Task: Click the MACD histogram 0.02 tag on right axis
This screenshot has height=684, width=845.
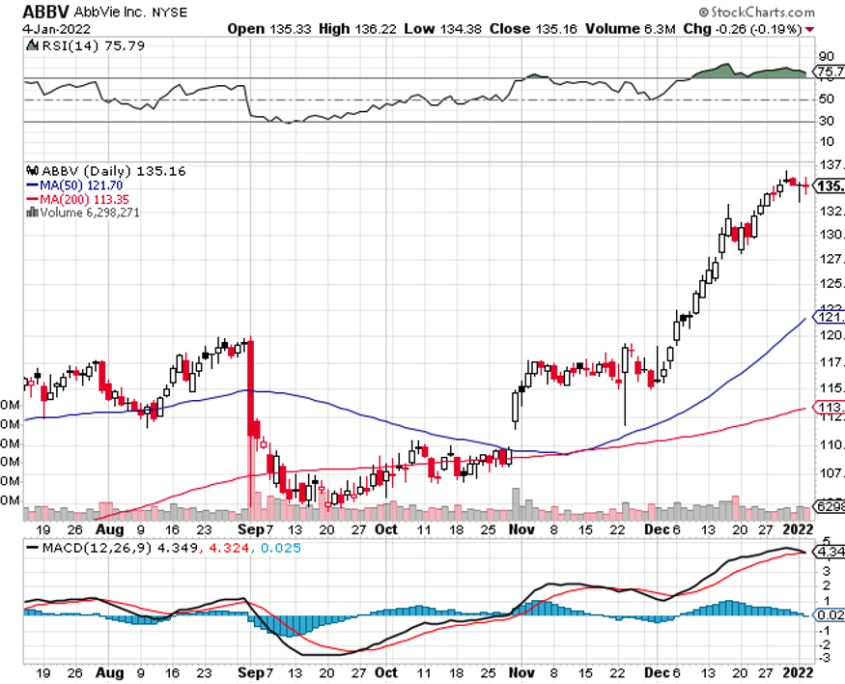Action: pyautogui.click(x=828, y=615)
